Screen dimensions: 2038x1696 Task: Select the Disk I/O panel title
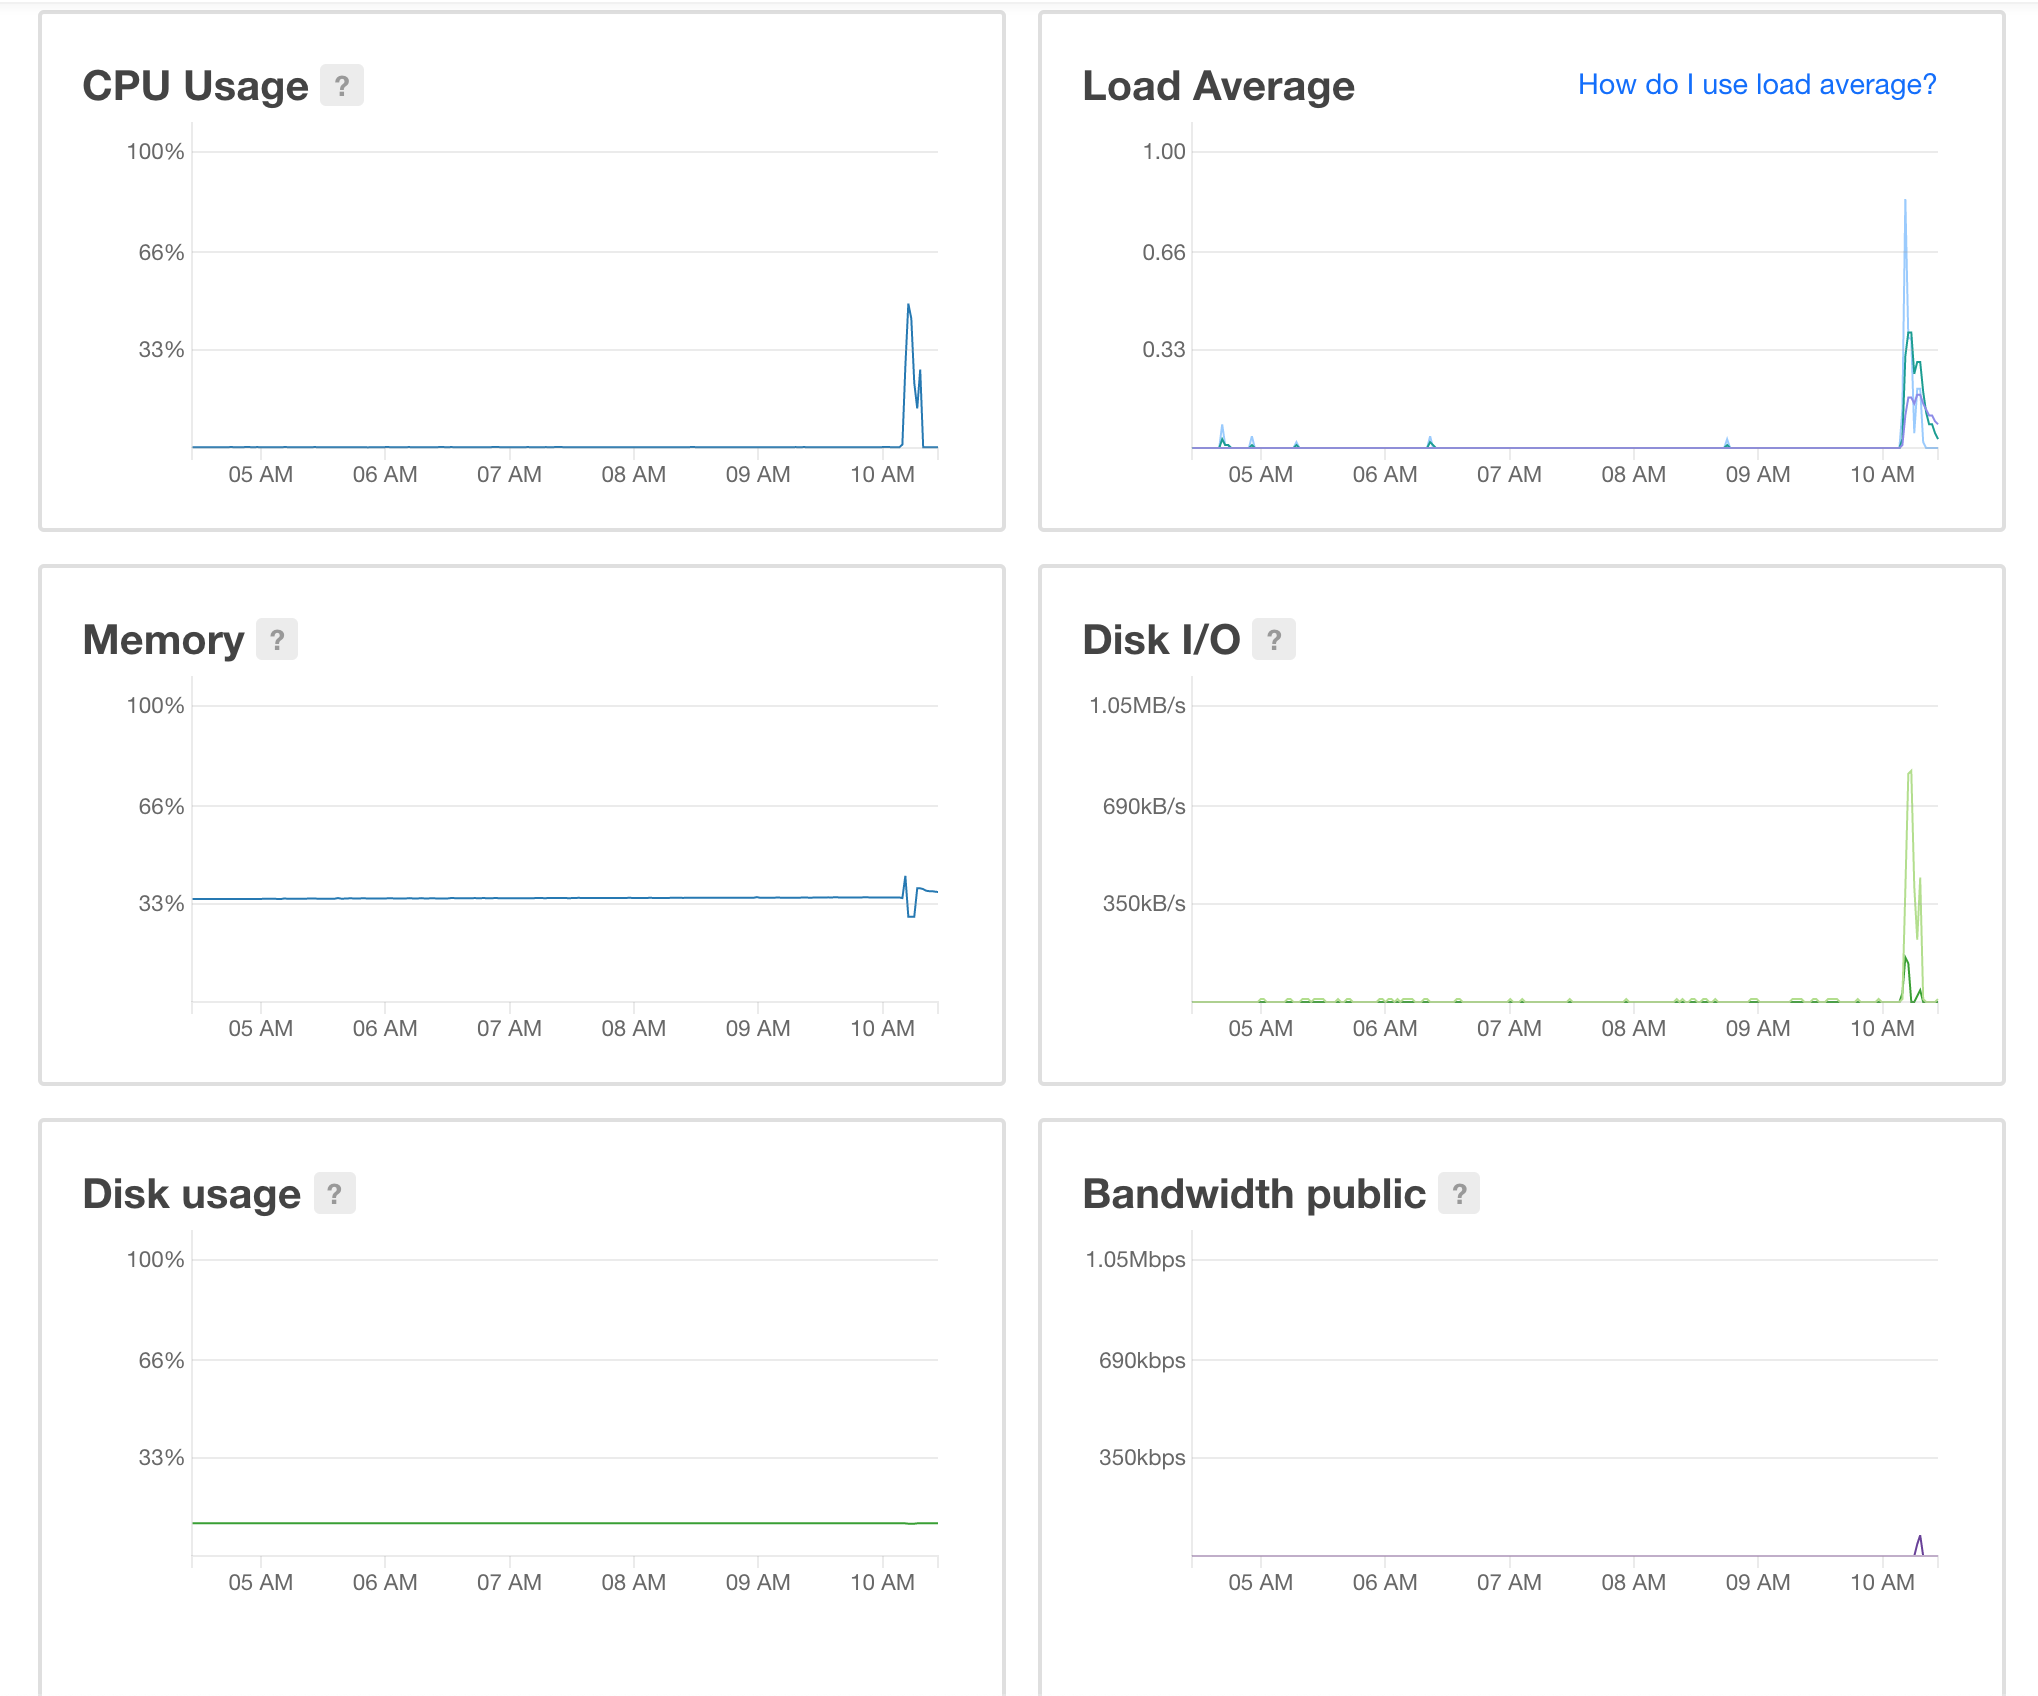[x=1160, y=639]
